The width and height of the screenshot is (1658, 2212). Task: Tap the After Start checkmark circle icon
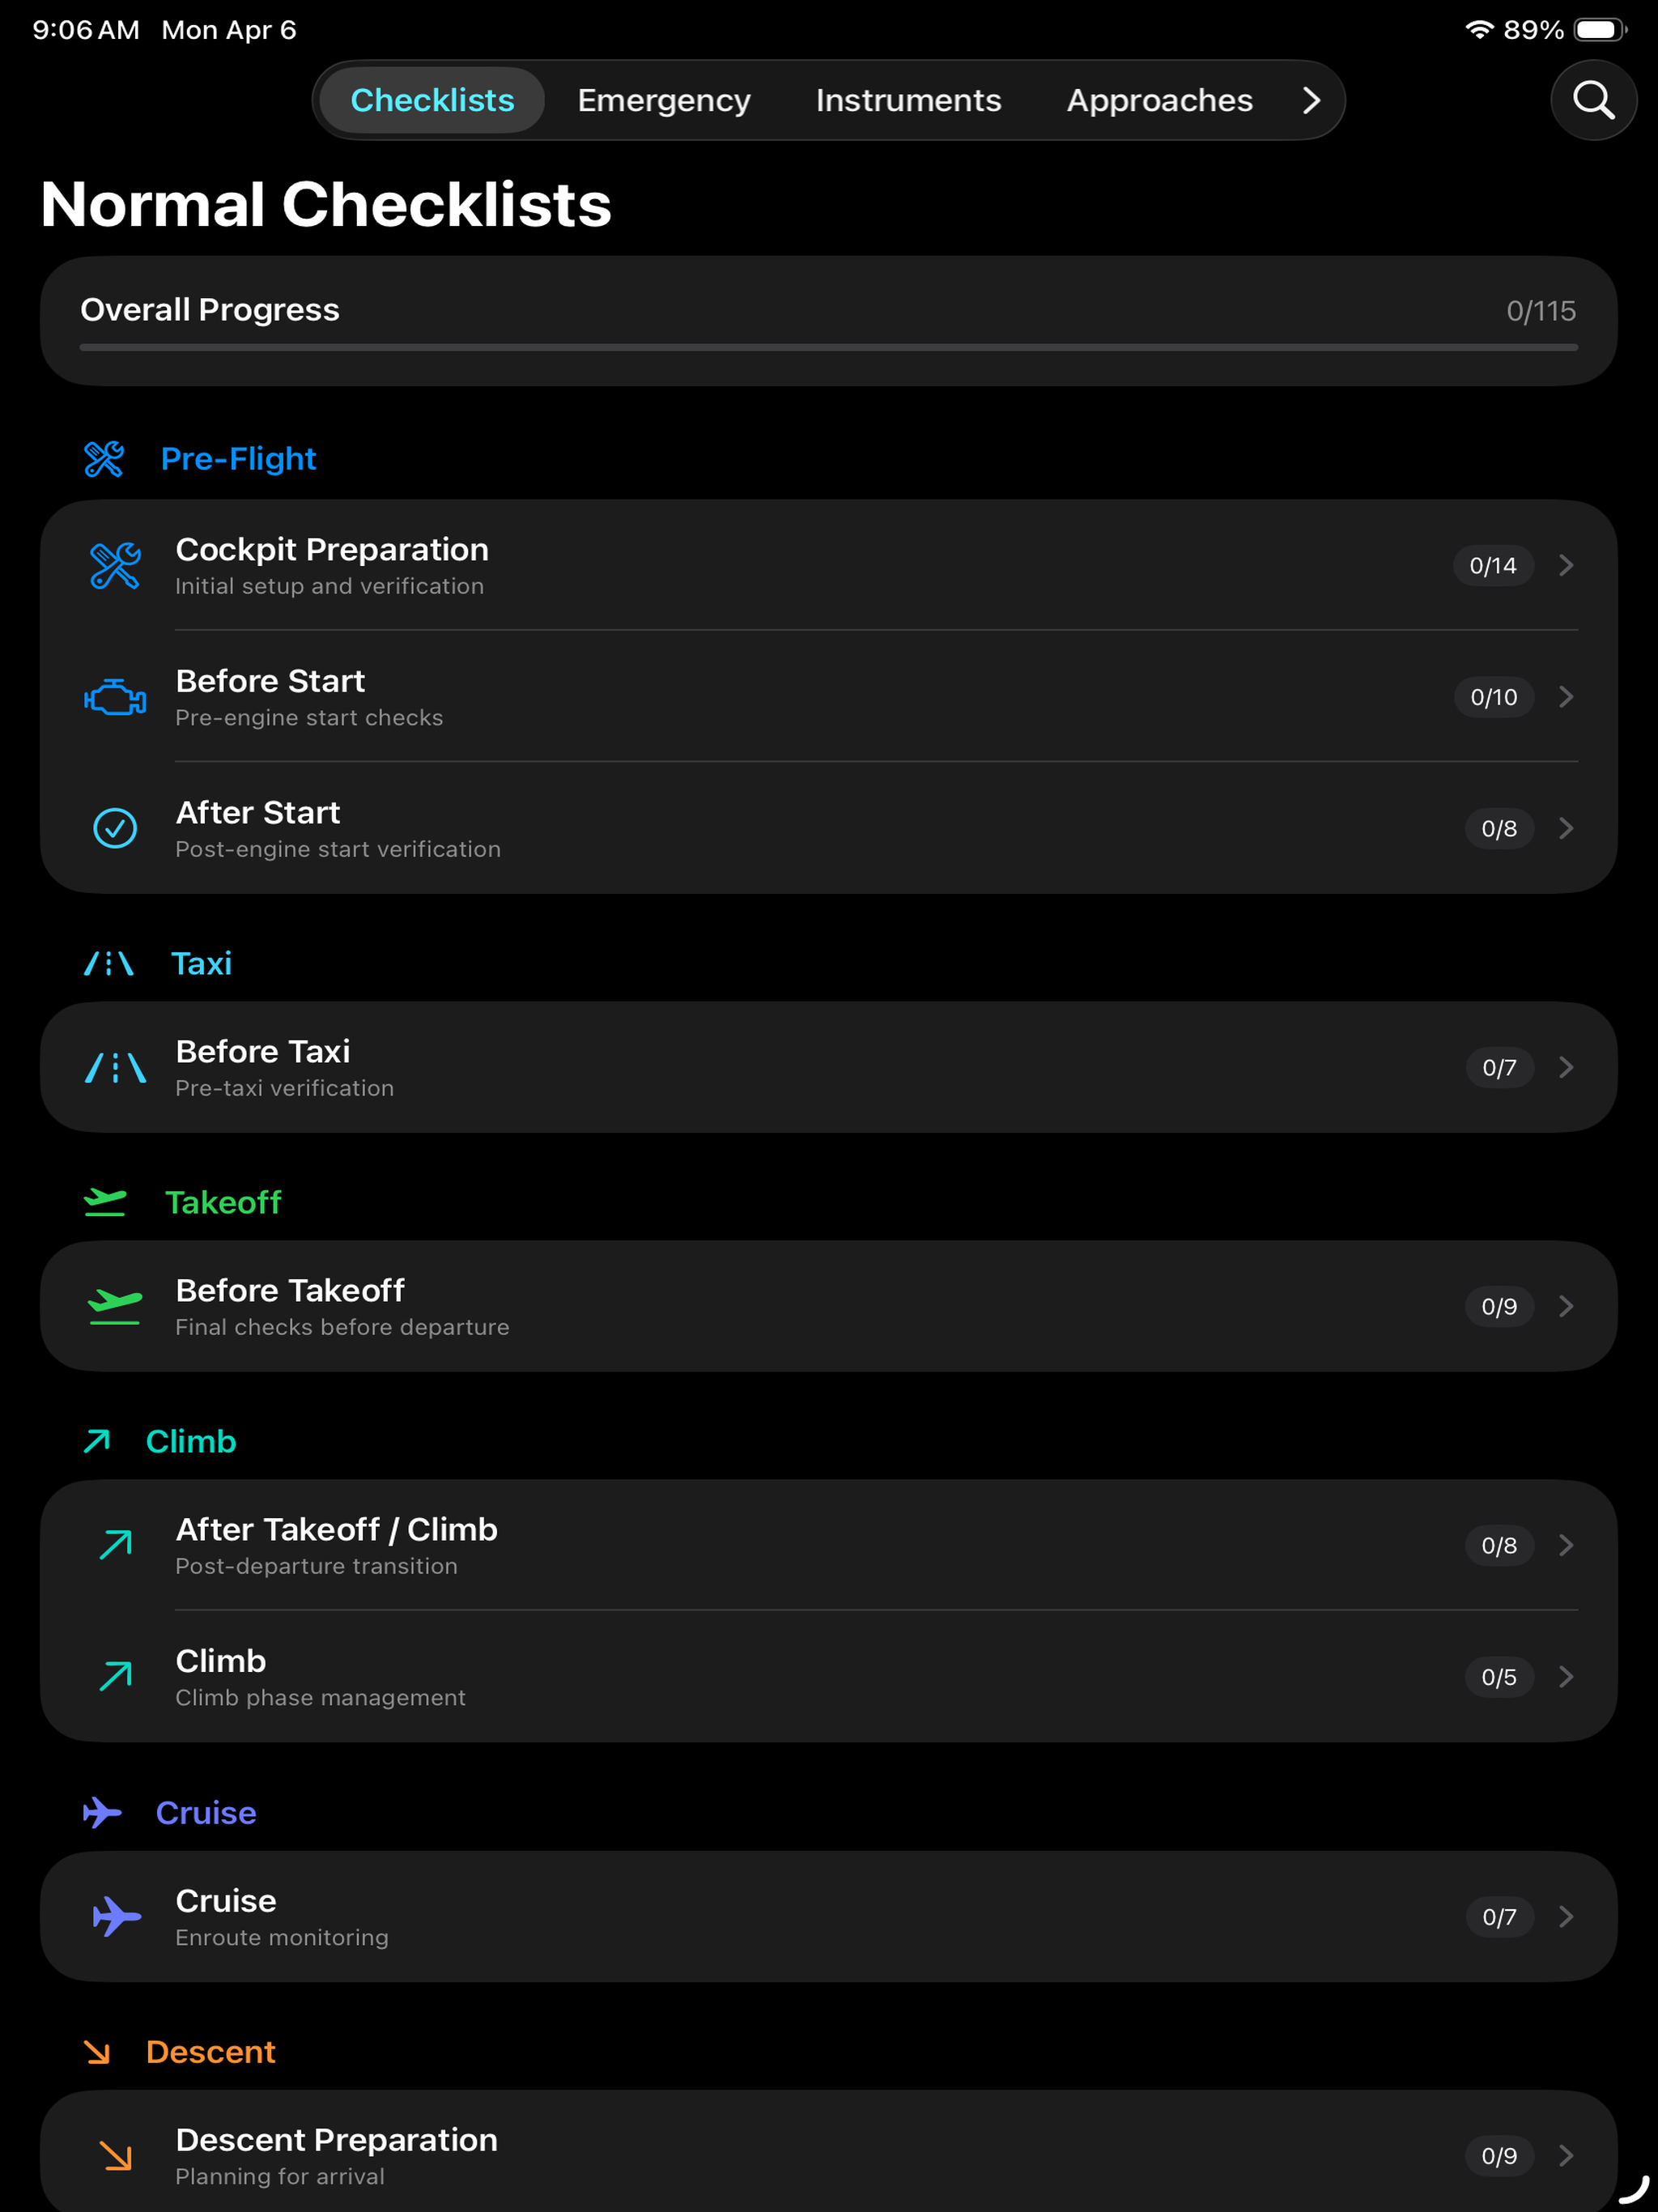(115, 828)
